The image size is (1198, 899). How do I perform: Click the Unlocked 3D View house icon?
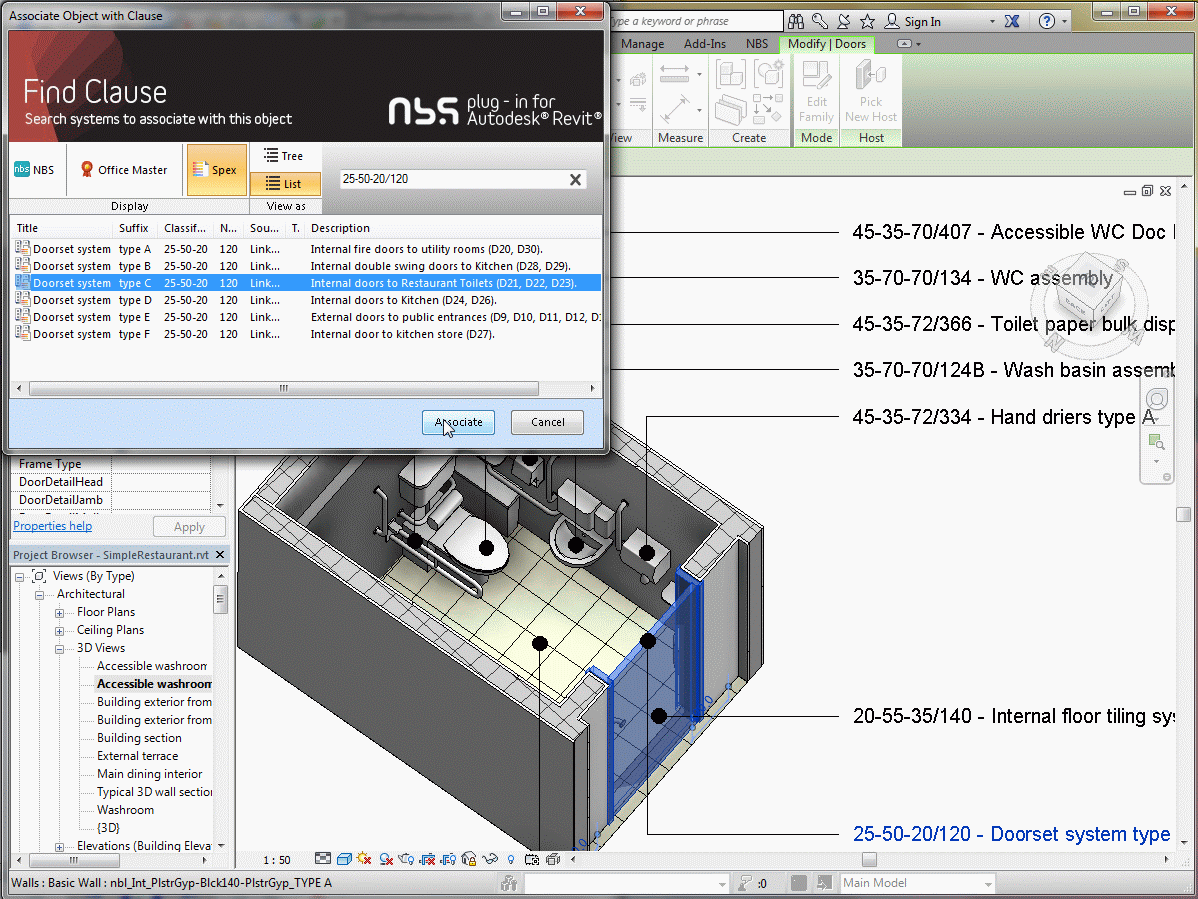(x=469, y=859)
